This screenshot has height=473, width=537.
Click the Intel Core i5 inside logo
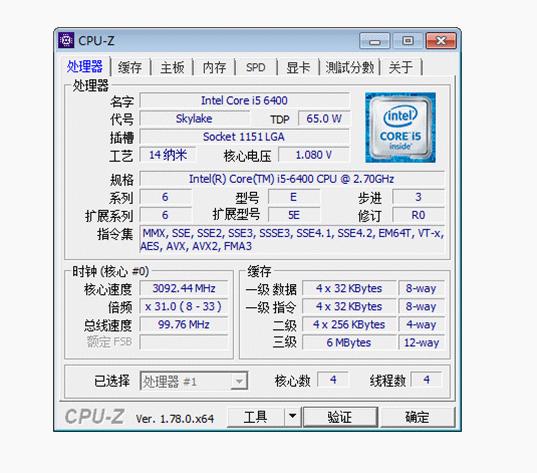[400, 127]
